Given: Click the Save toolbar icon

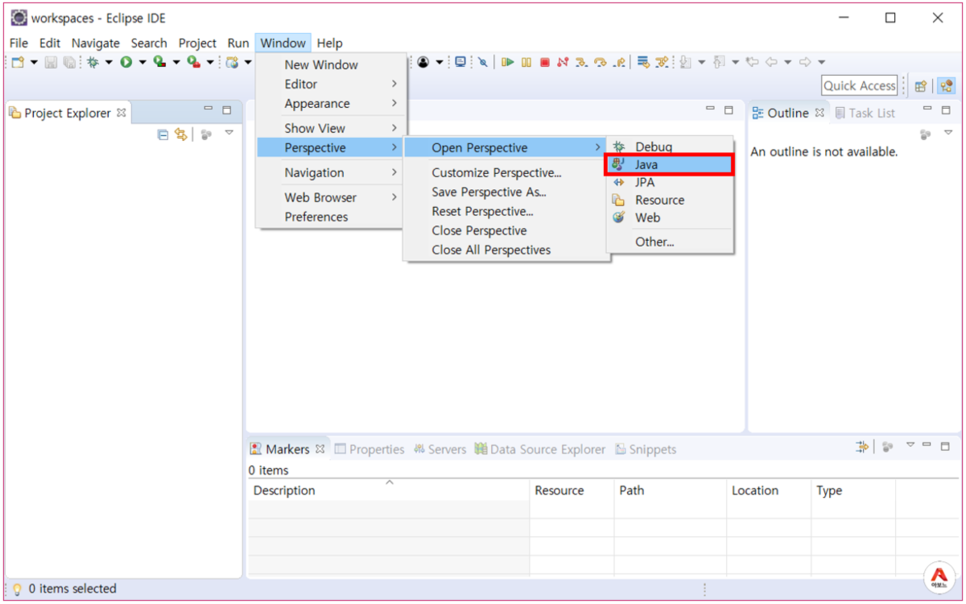Looking at the screenshot, I should click(x=51, y=62).
